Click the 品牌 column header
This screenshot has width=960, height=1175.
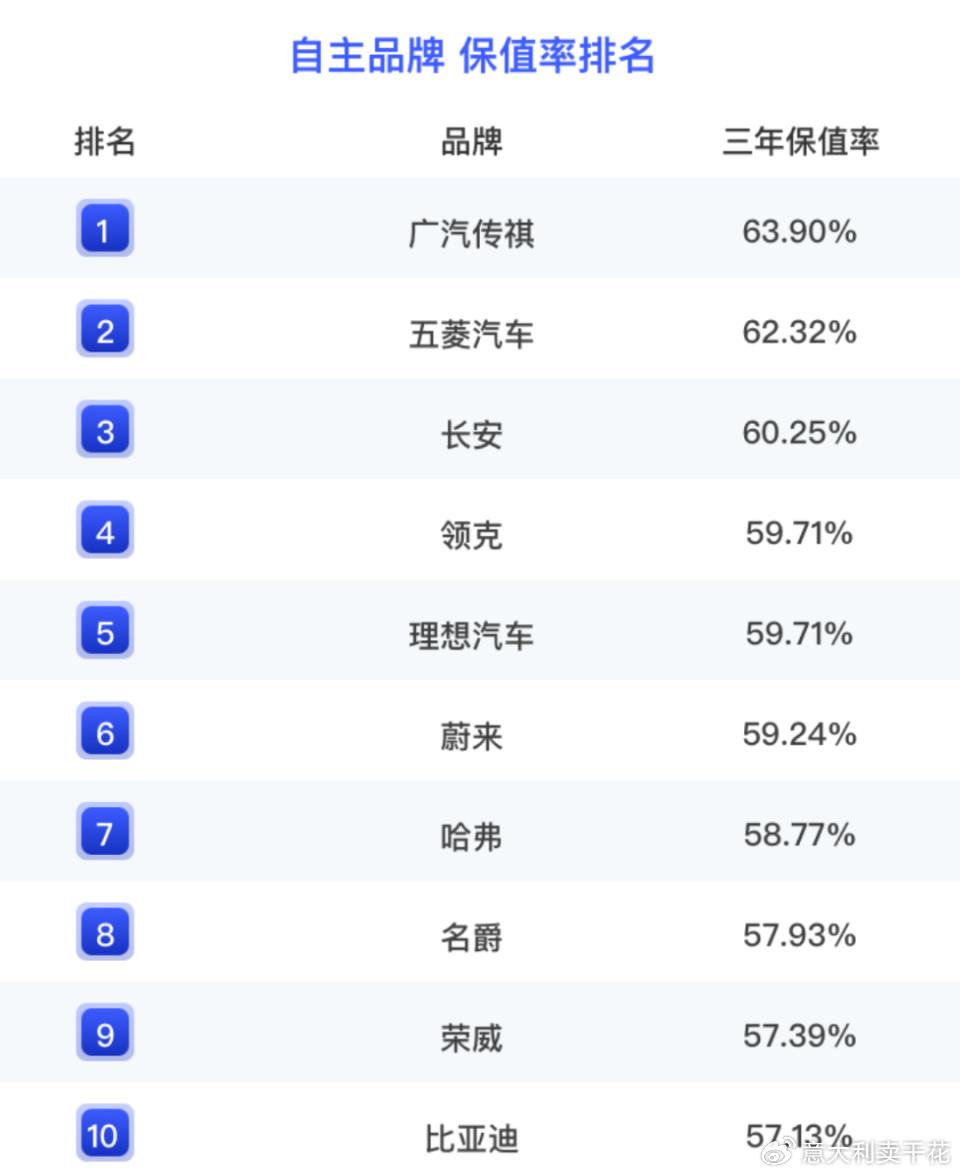471,141
